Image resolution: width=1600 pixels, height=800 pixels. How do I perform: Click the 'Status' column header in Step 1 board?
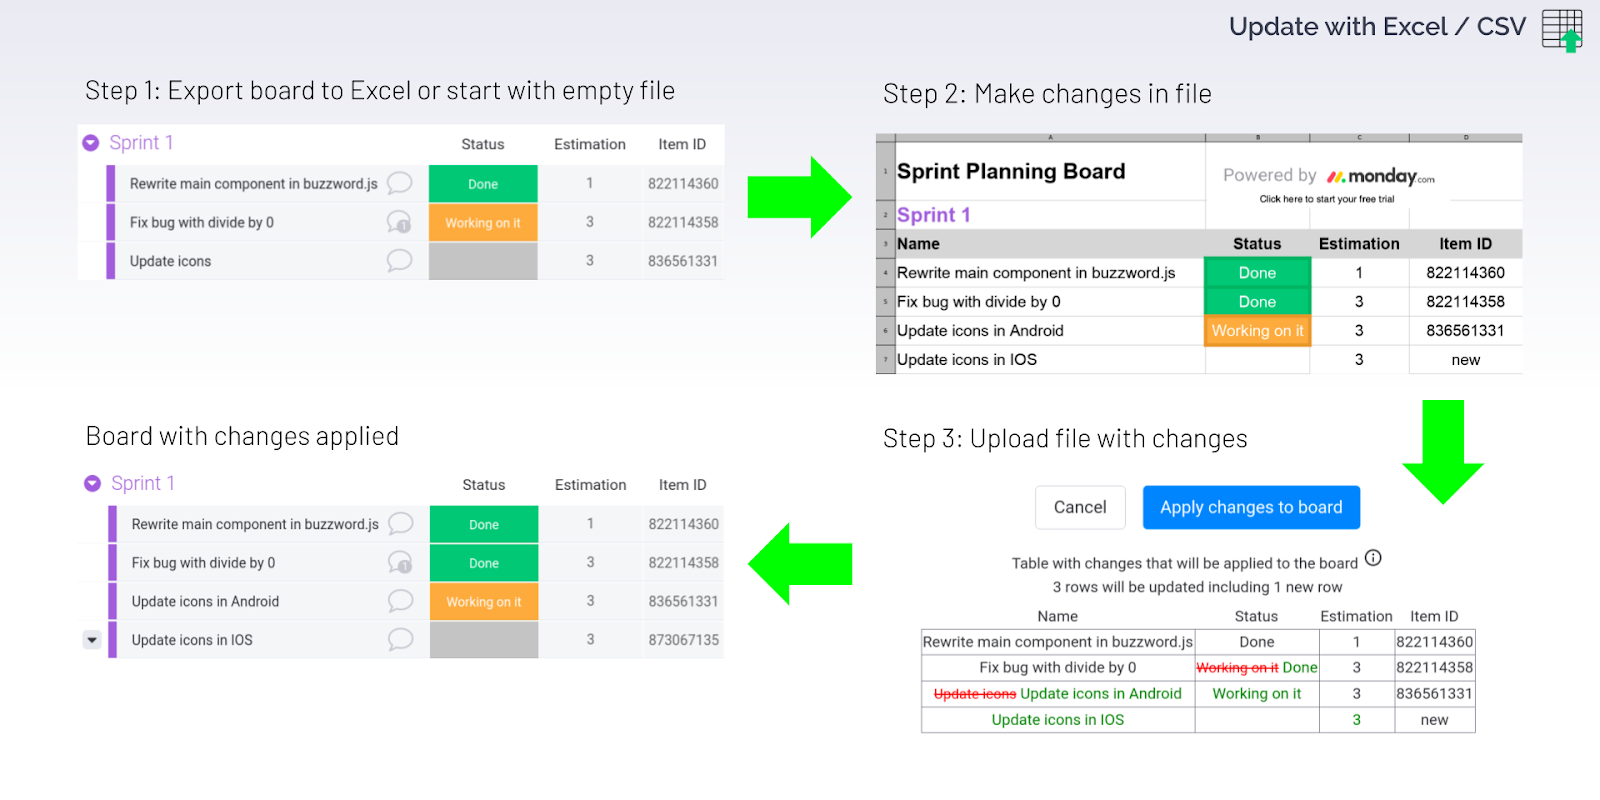coord(483,144)
